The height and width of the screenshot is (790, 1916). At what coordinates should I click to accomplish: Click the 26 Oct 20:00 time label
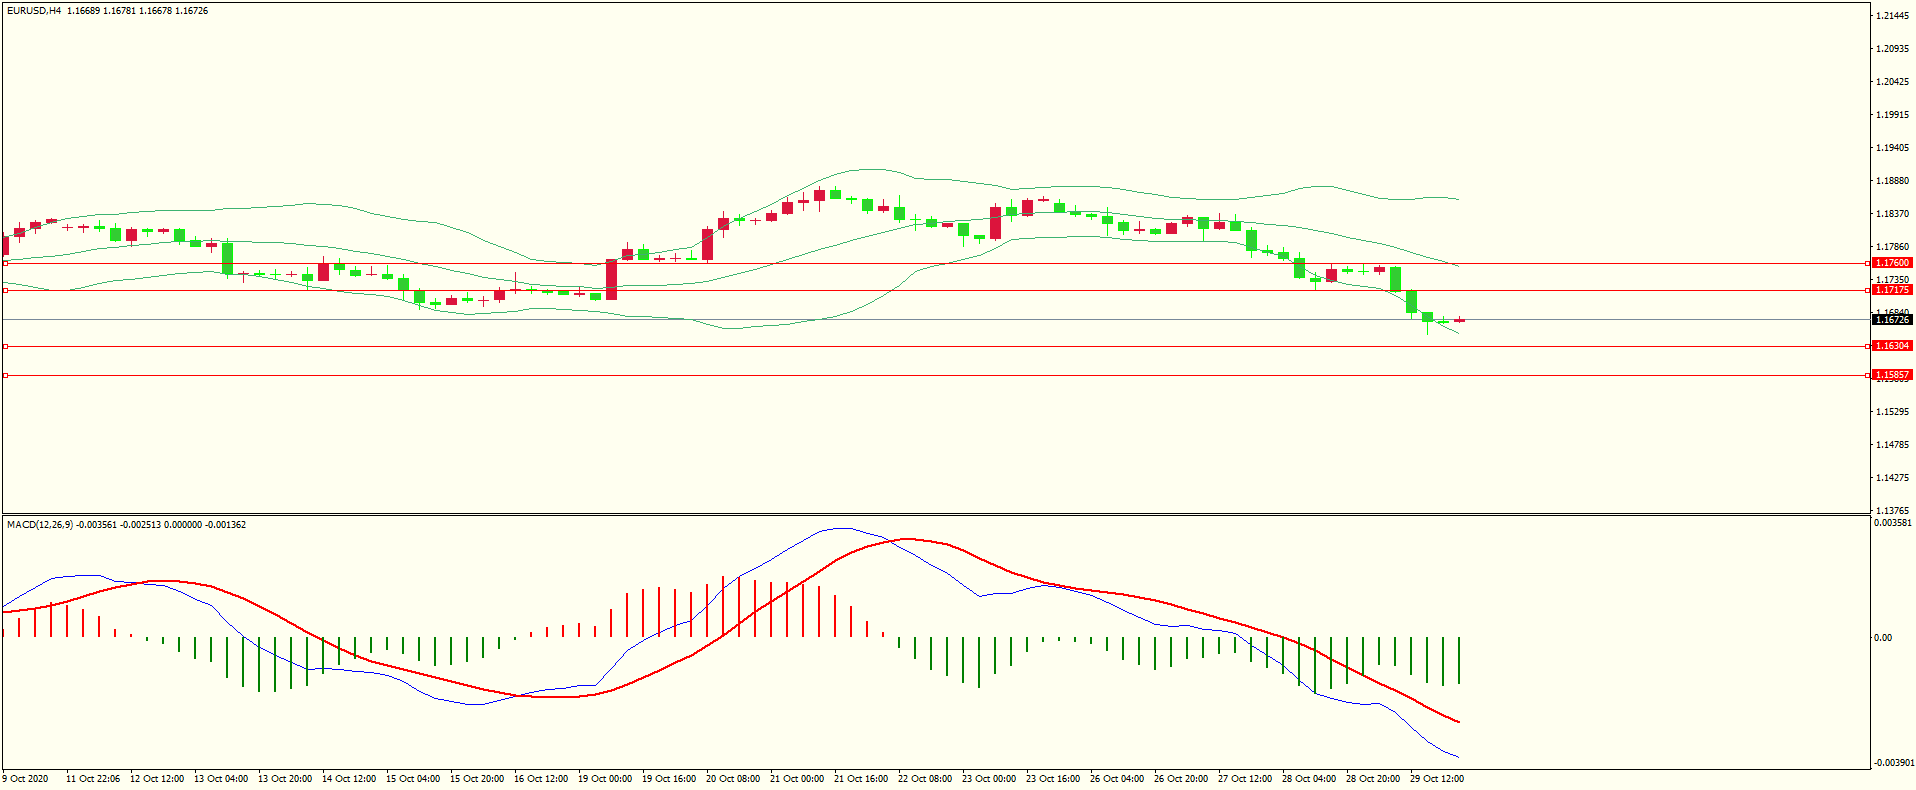point(1181,779)
